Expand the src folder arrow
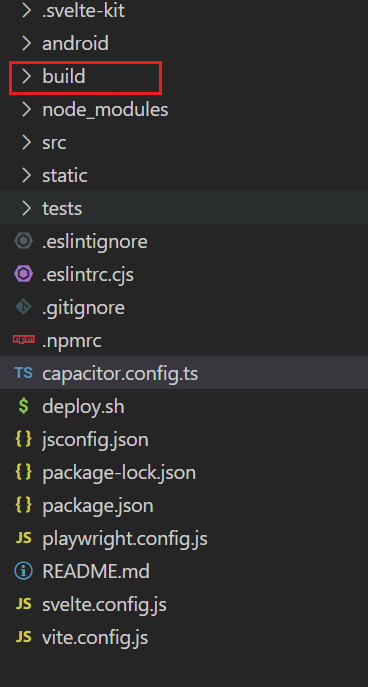 [27, 142]
